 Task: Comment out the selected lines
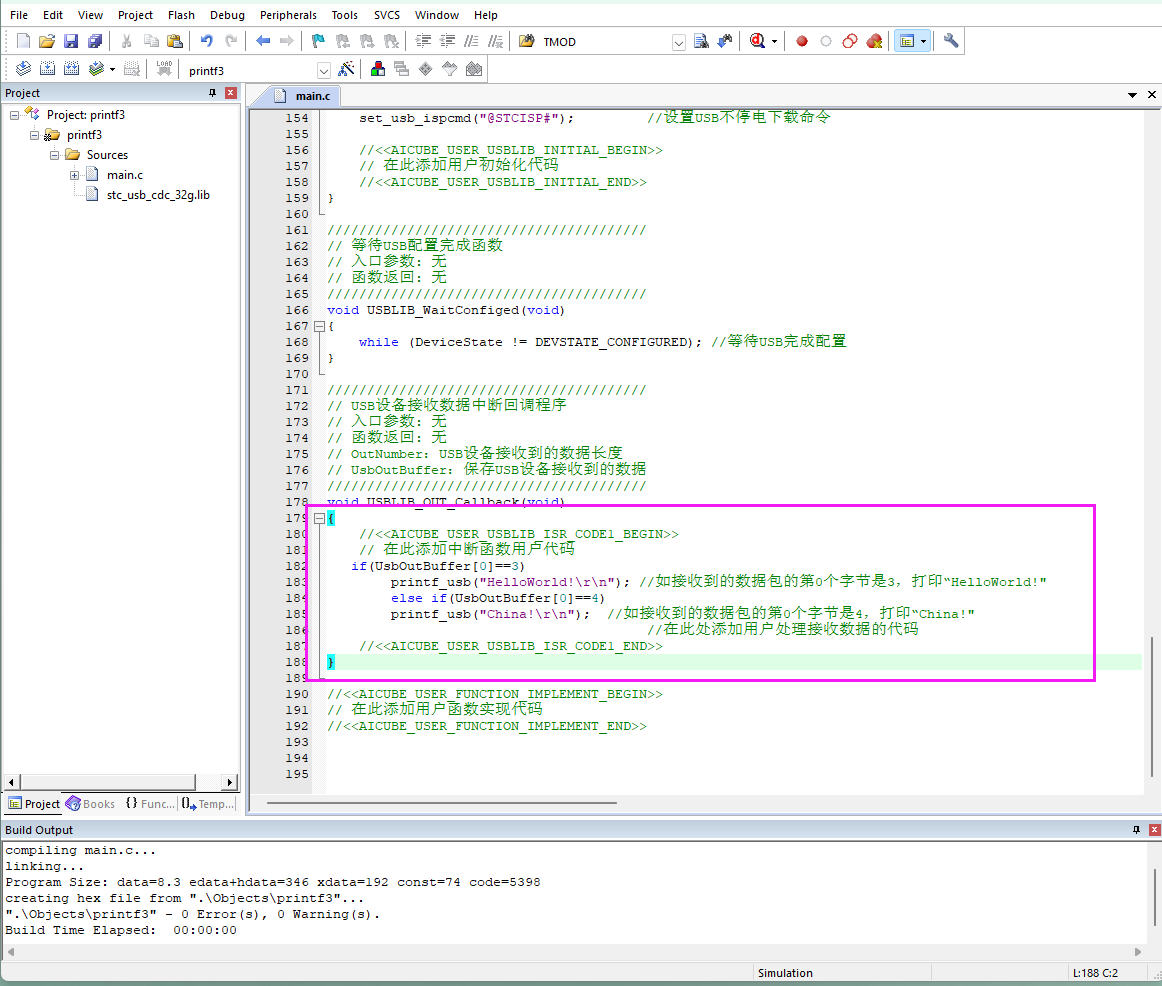pyautogui.click(x=471, y=41)
